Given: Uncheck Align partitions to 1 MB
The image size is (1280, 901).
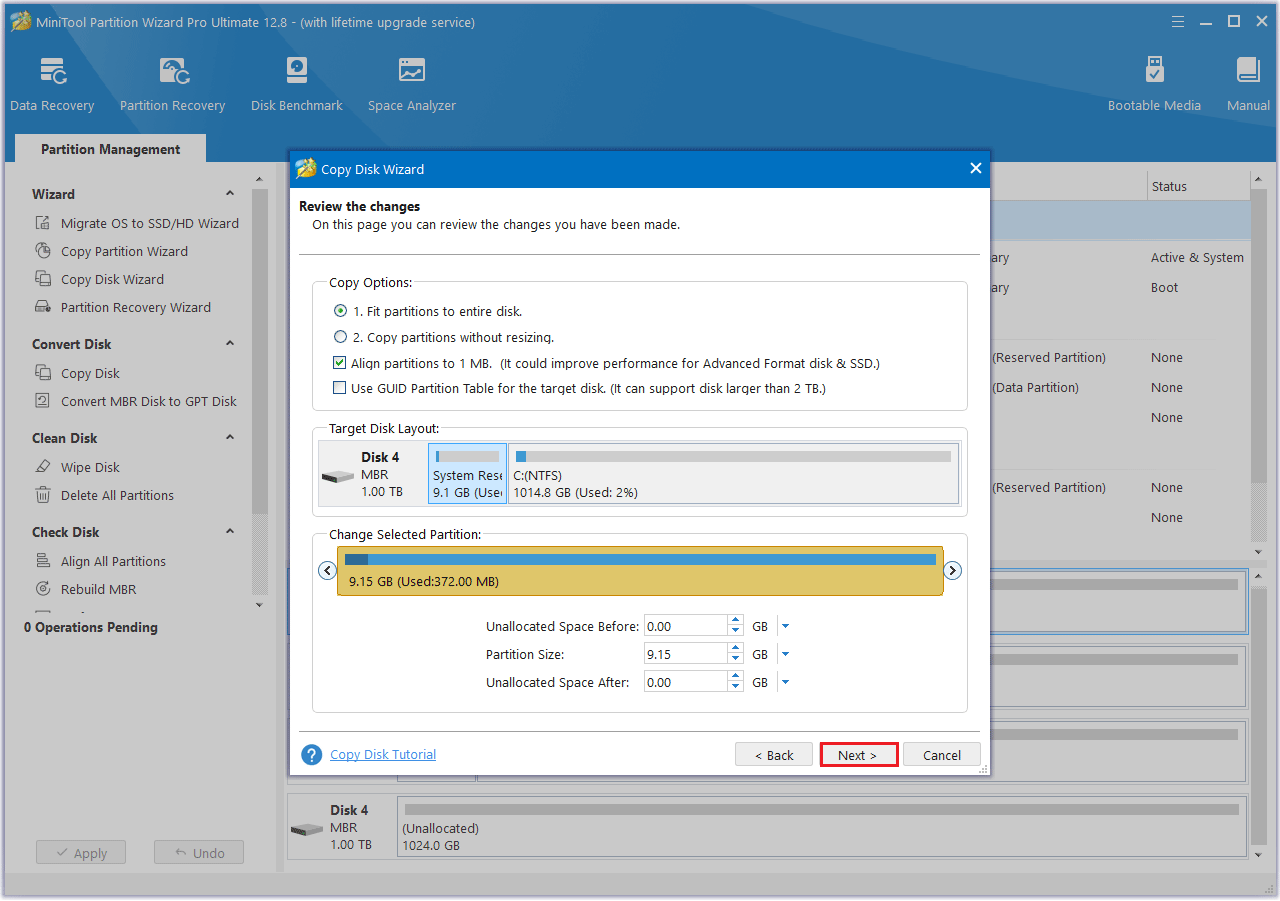Looking at the screenshot, I should click(340, 363).
